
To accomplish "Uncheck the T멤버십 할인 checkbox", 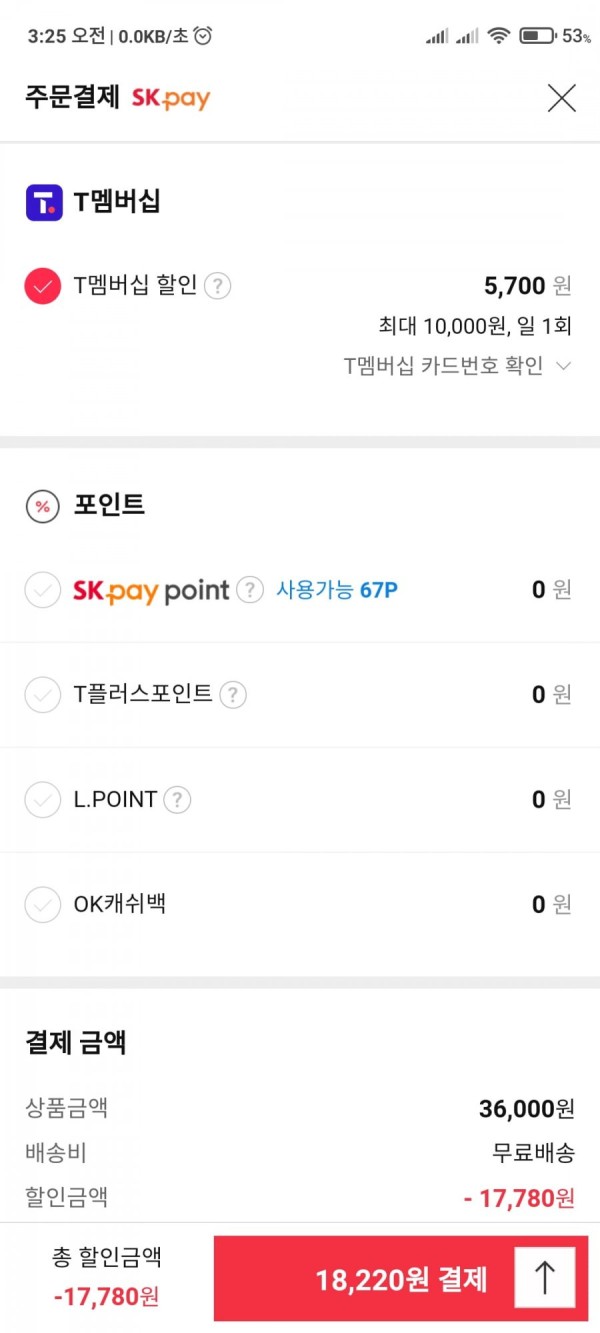I will (43, 287).
